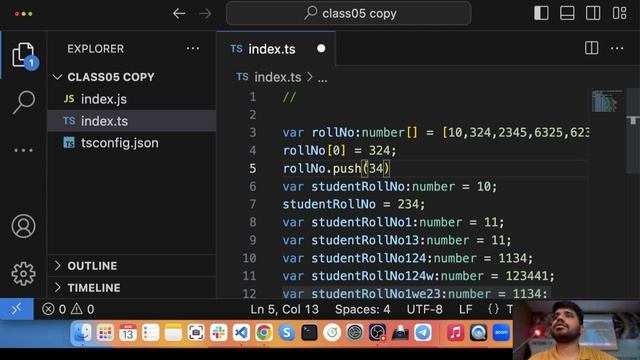Screen dimensions: 640x360
Task: Open Telegram from the dock
Action: (x=423, y=333)
